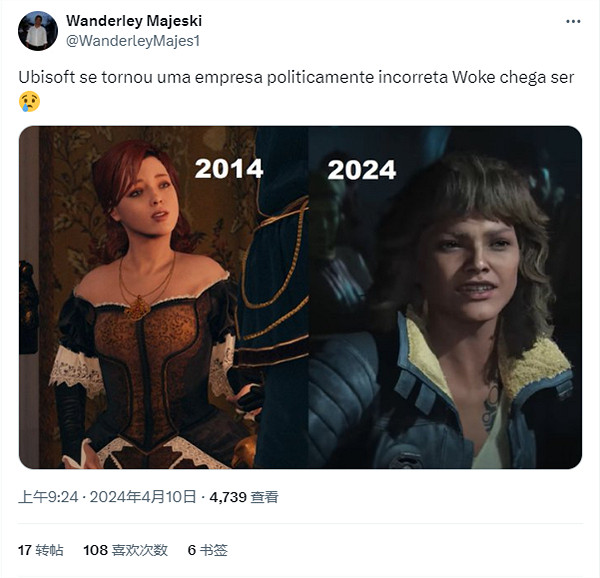
Task: Open the 6 书签 bookmarks count
Action: click(207, 550)
